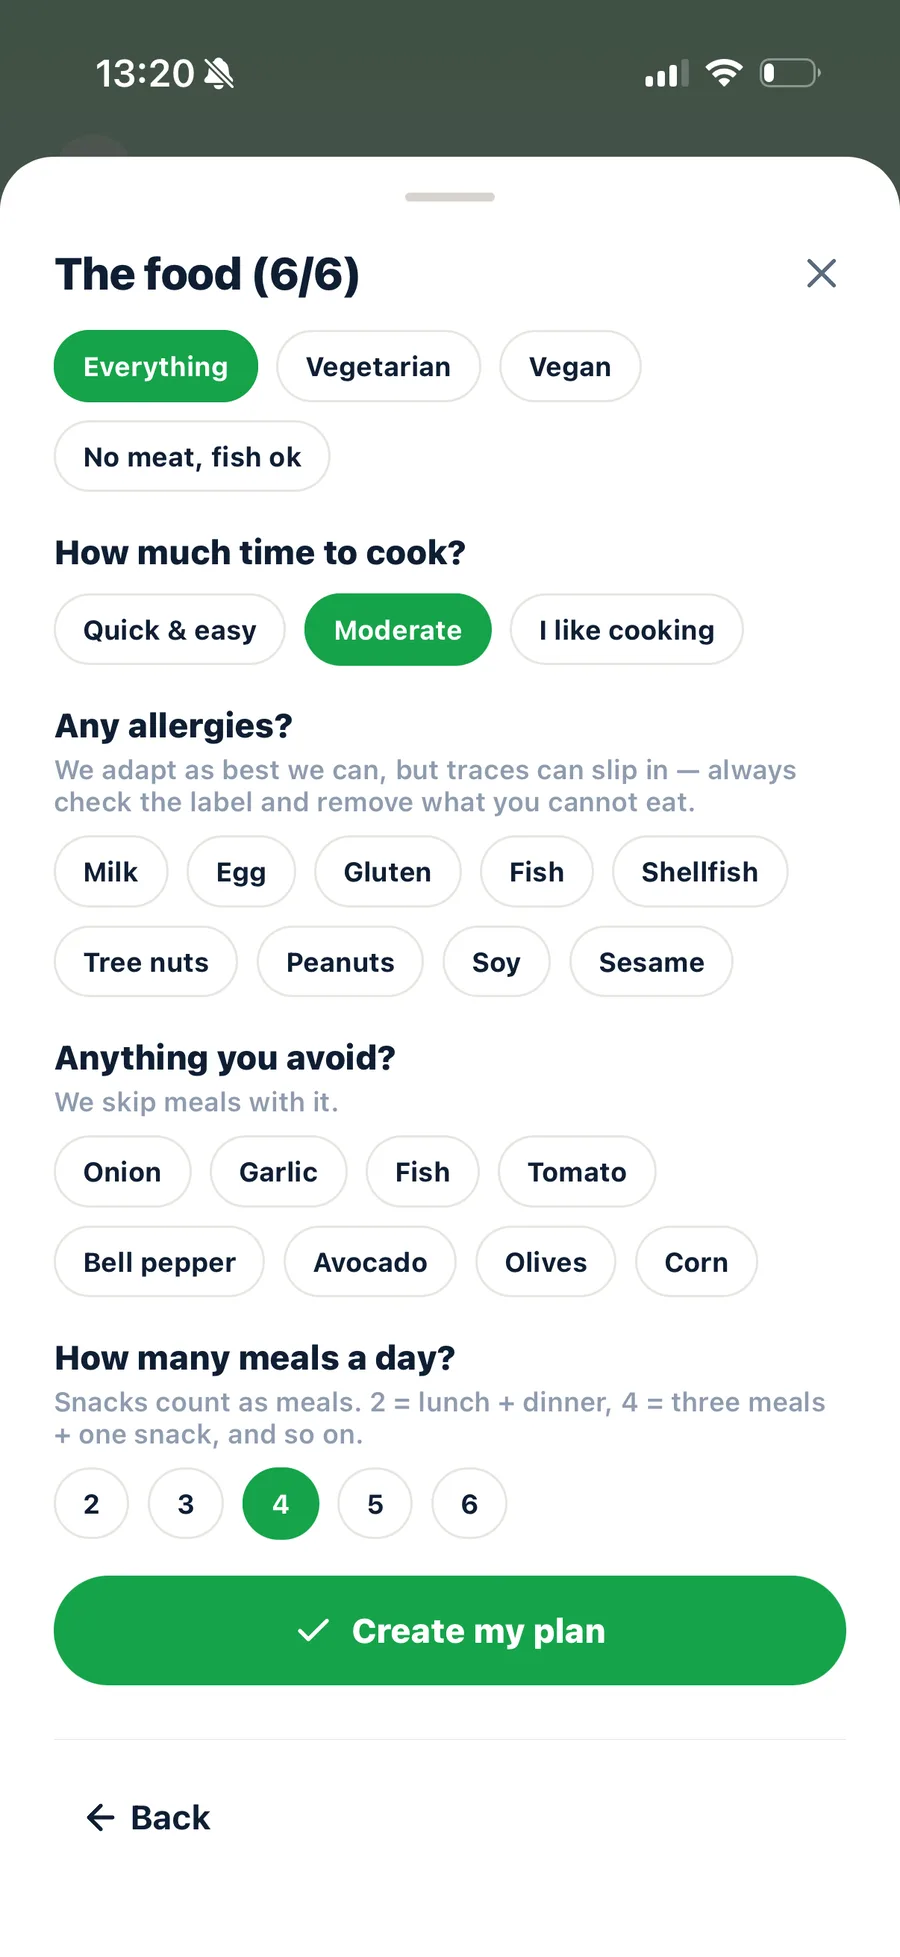This screenshot has height=1957, width=900.
Task: Tap the Wi-Fi status icon
Action: click(724, 73)
